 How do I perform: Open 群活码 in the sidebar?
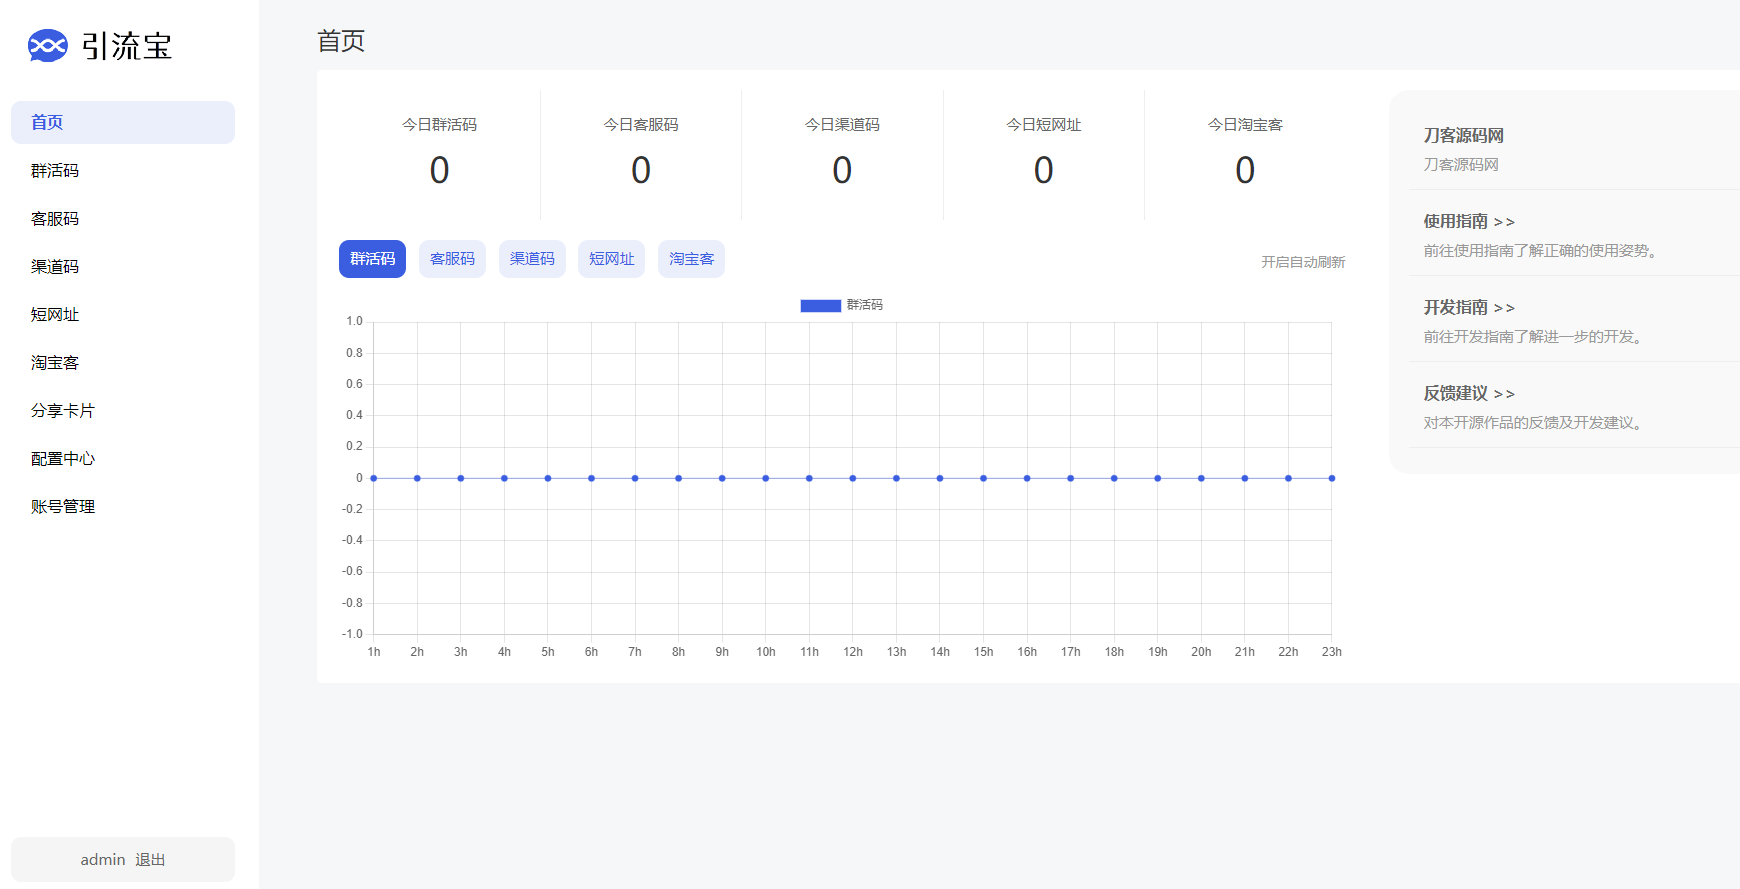(x=55, y=171)
